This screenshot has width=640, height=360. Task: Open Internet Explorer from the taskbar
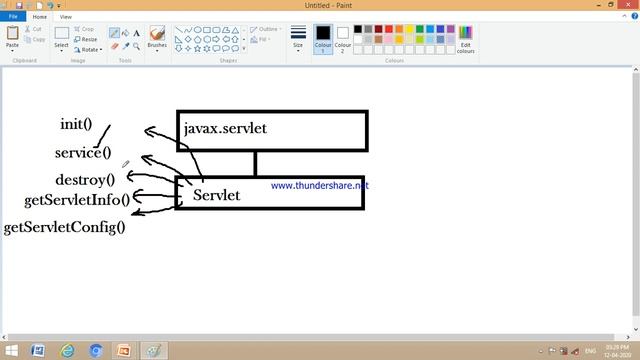coord(68,351)
